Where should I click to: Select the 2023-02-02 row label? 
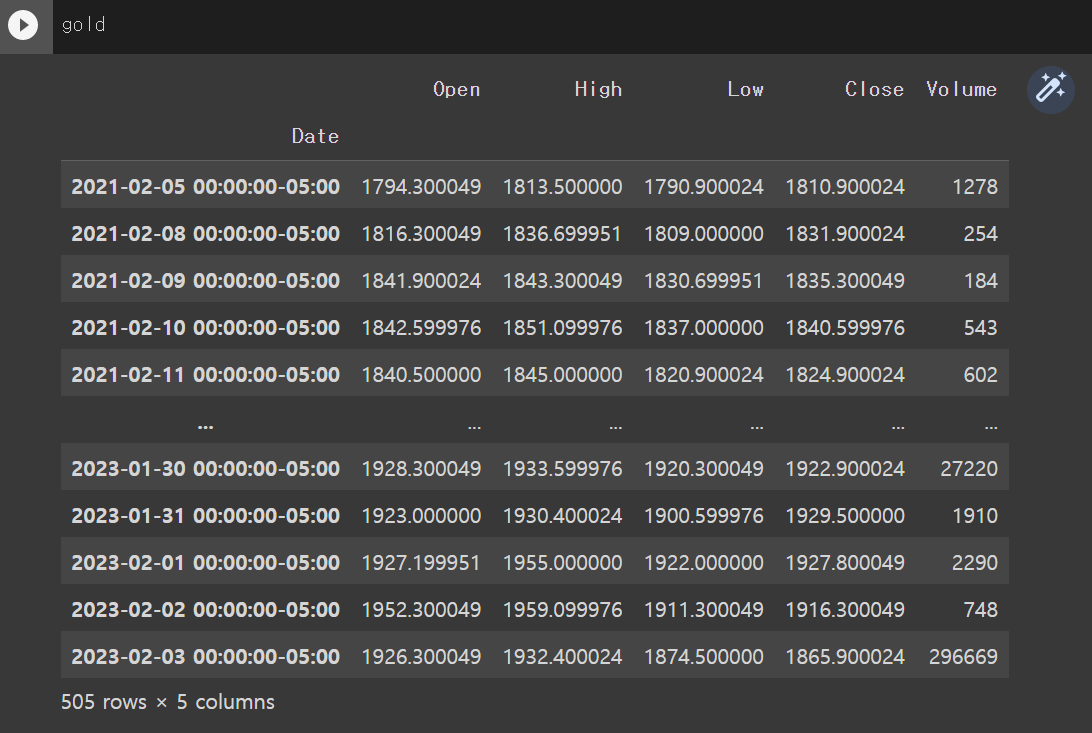[x=205, y=610]
